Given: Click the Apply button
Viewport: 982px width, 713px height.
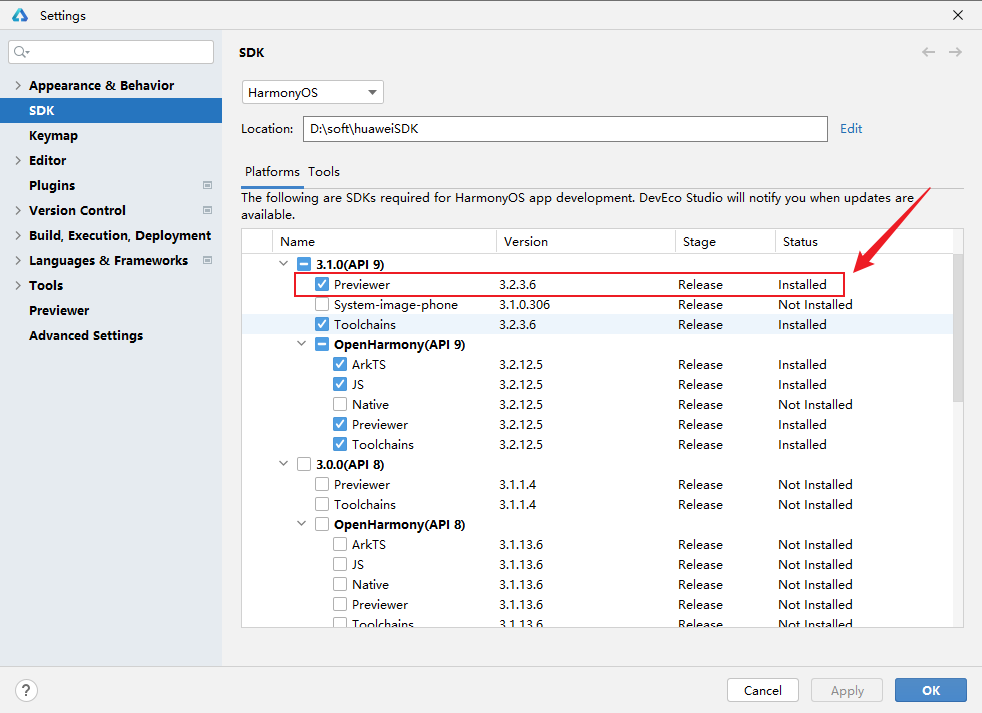Looking at the screenshot, I should [847, 690].
